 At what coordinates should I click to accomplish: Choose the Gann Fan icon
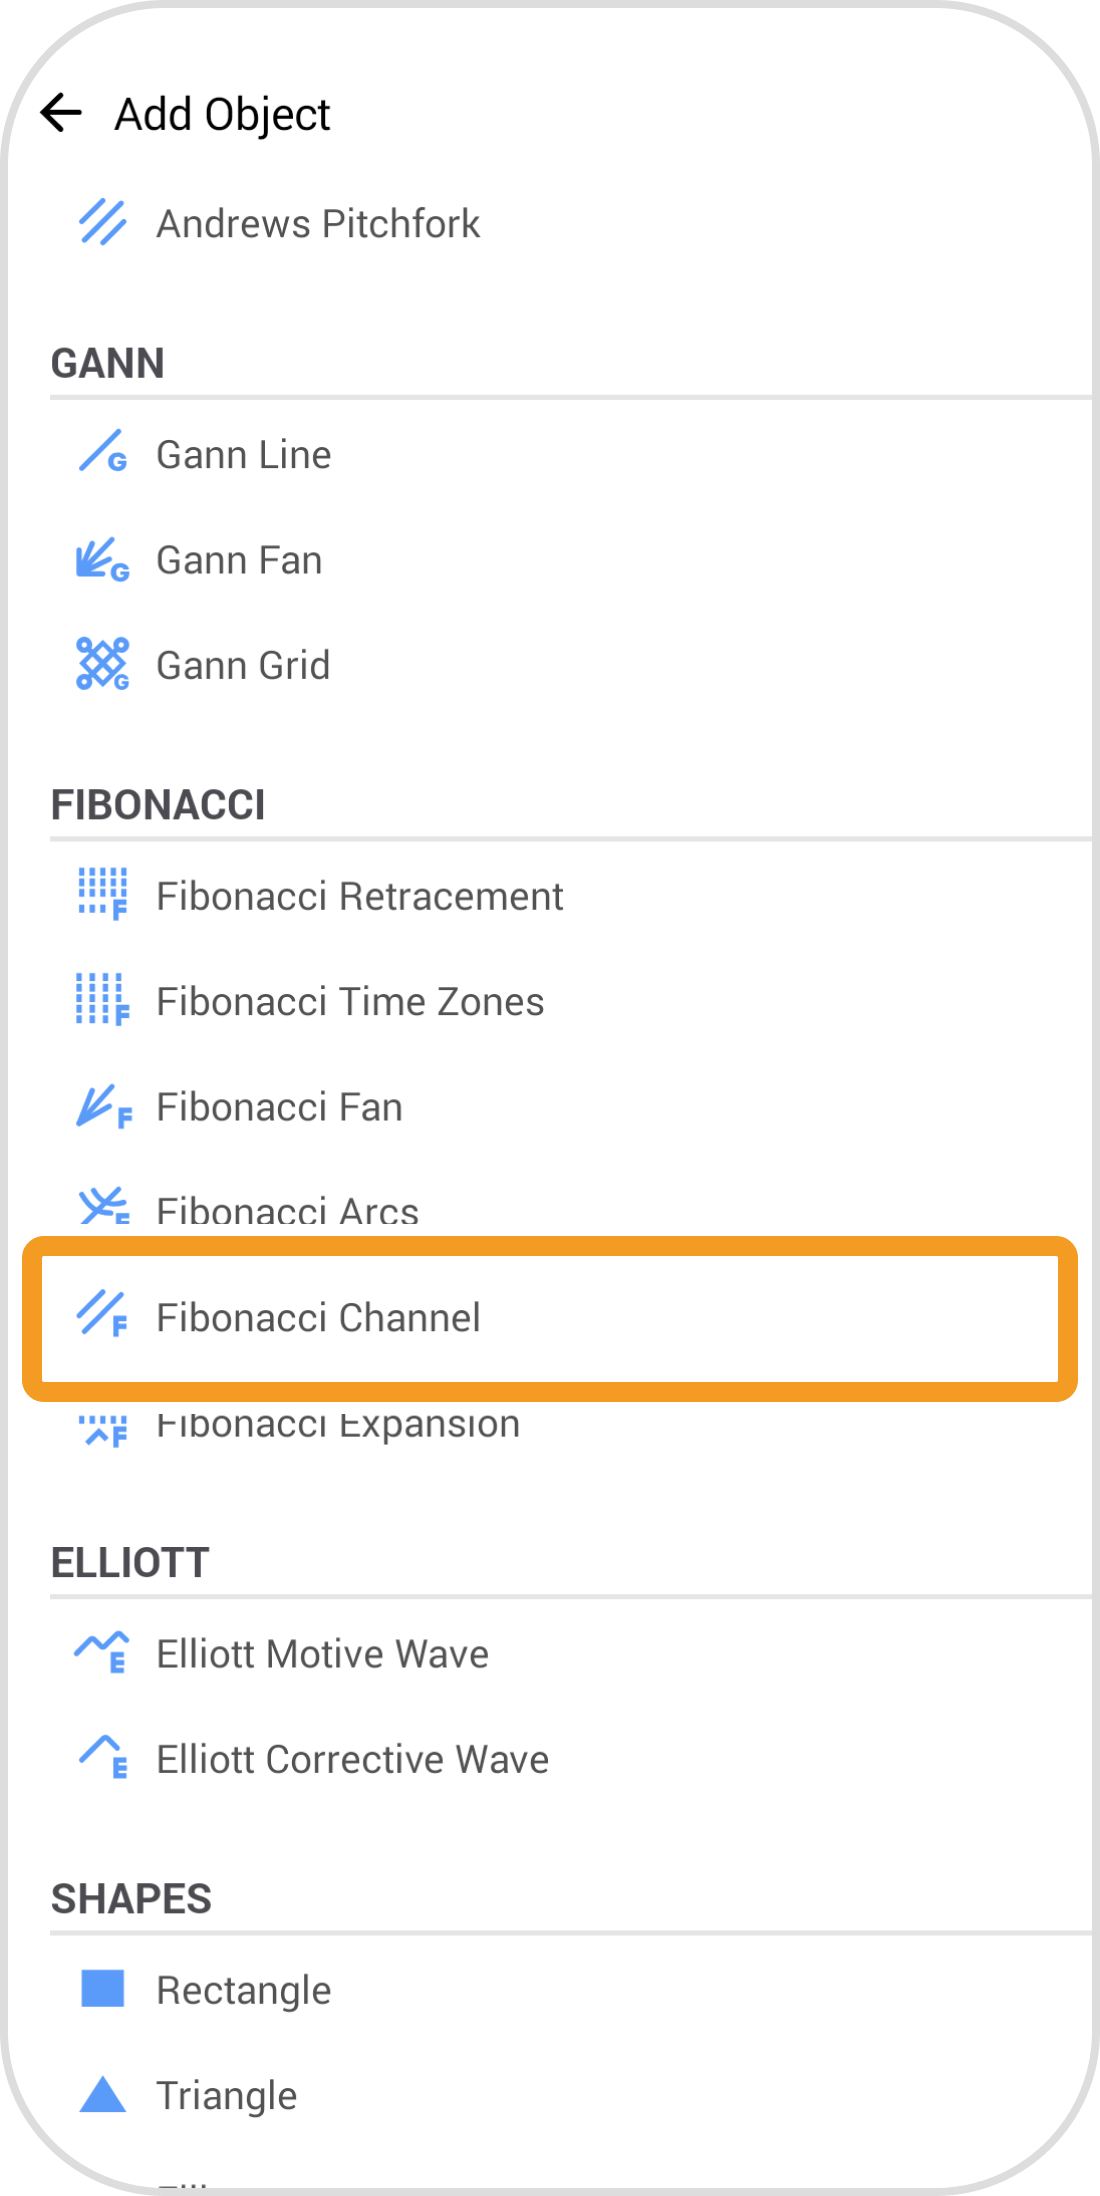102,560
